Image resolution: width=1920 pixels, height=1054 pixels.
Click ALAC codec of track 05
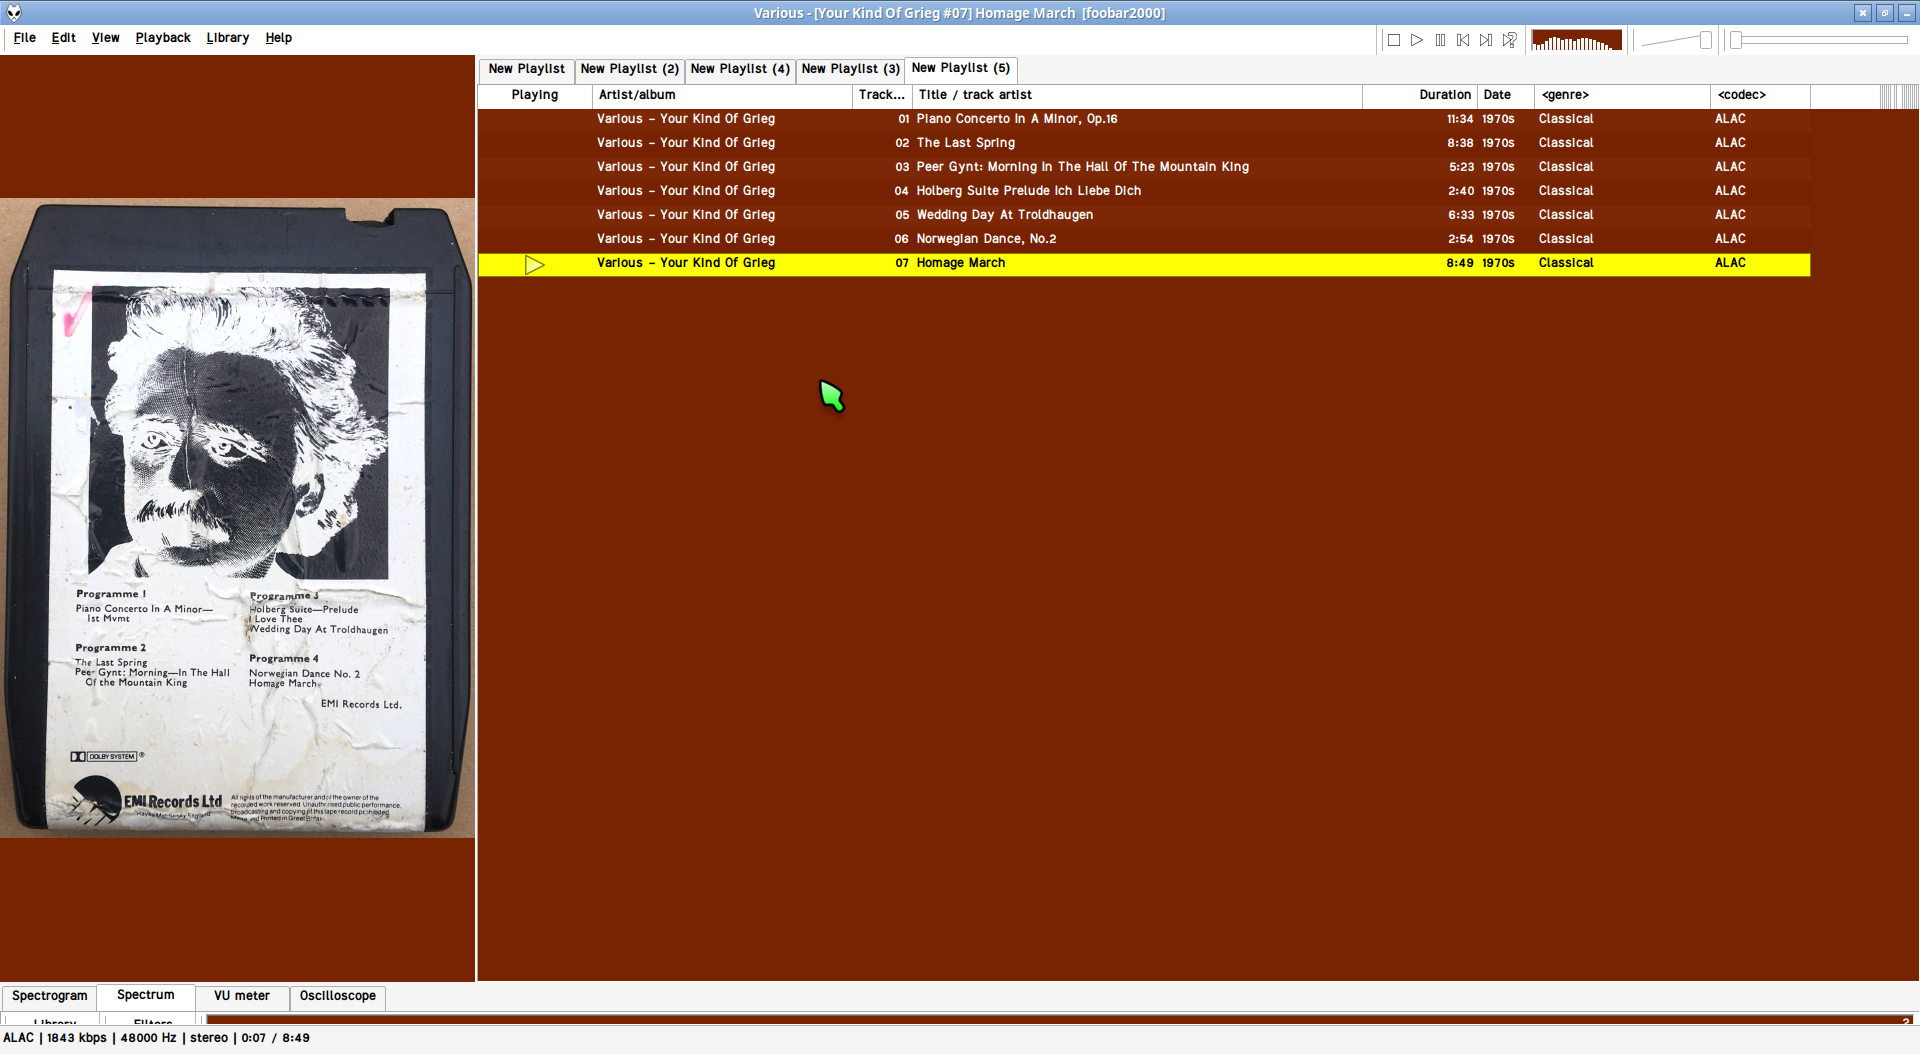pos(1730,215)
